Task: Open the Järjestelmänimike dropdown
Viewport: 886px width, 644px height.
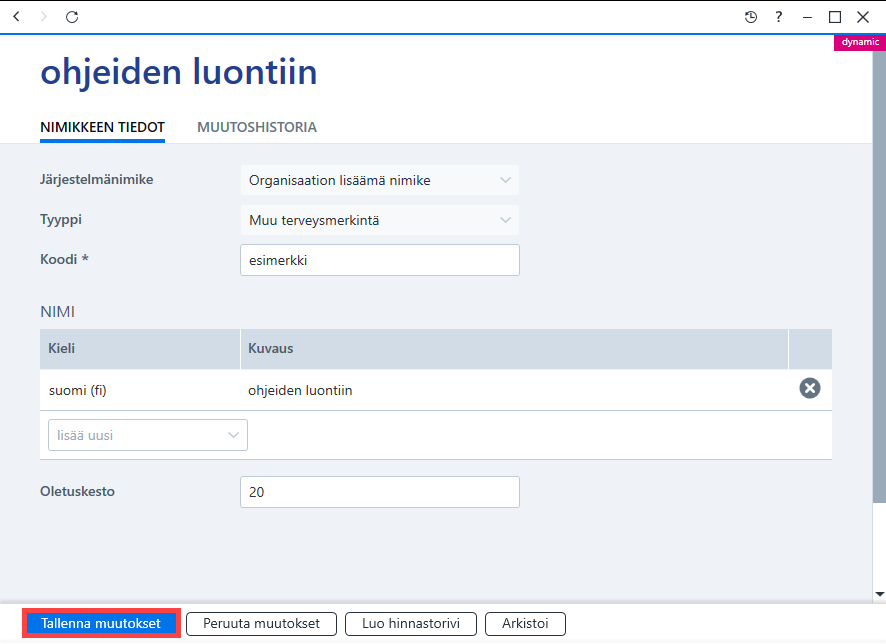Action: click(x=380, y=180)
